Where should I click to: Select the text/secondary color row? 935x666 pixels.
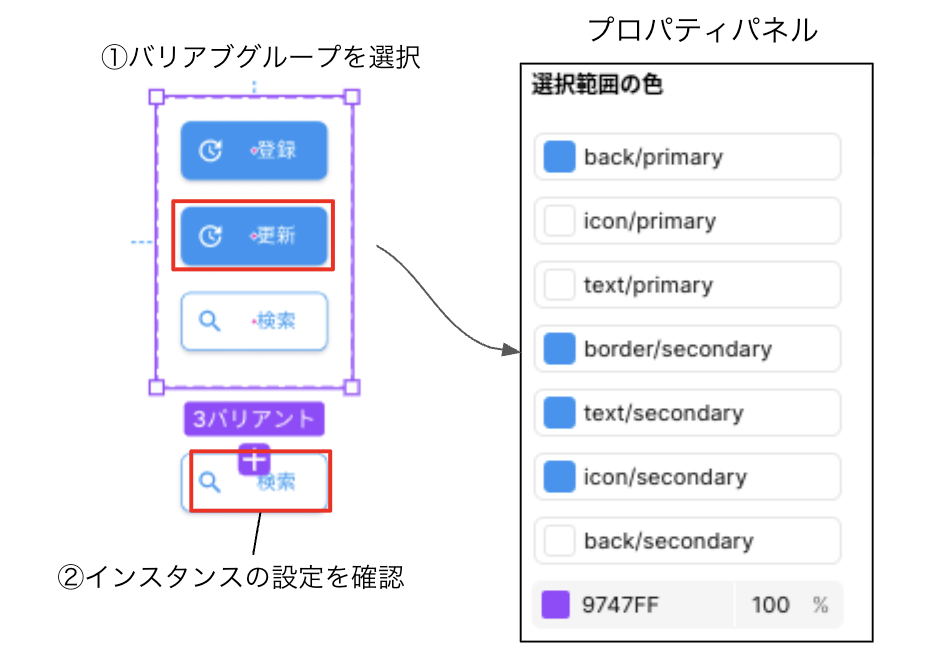point(688,413)
